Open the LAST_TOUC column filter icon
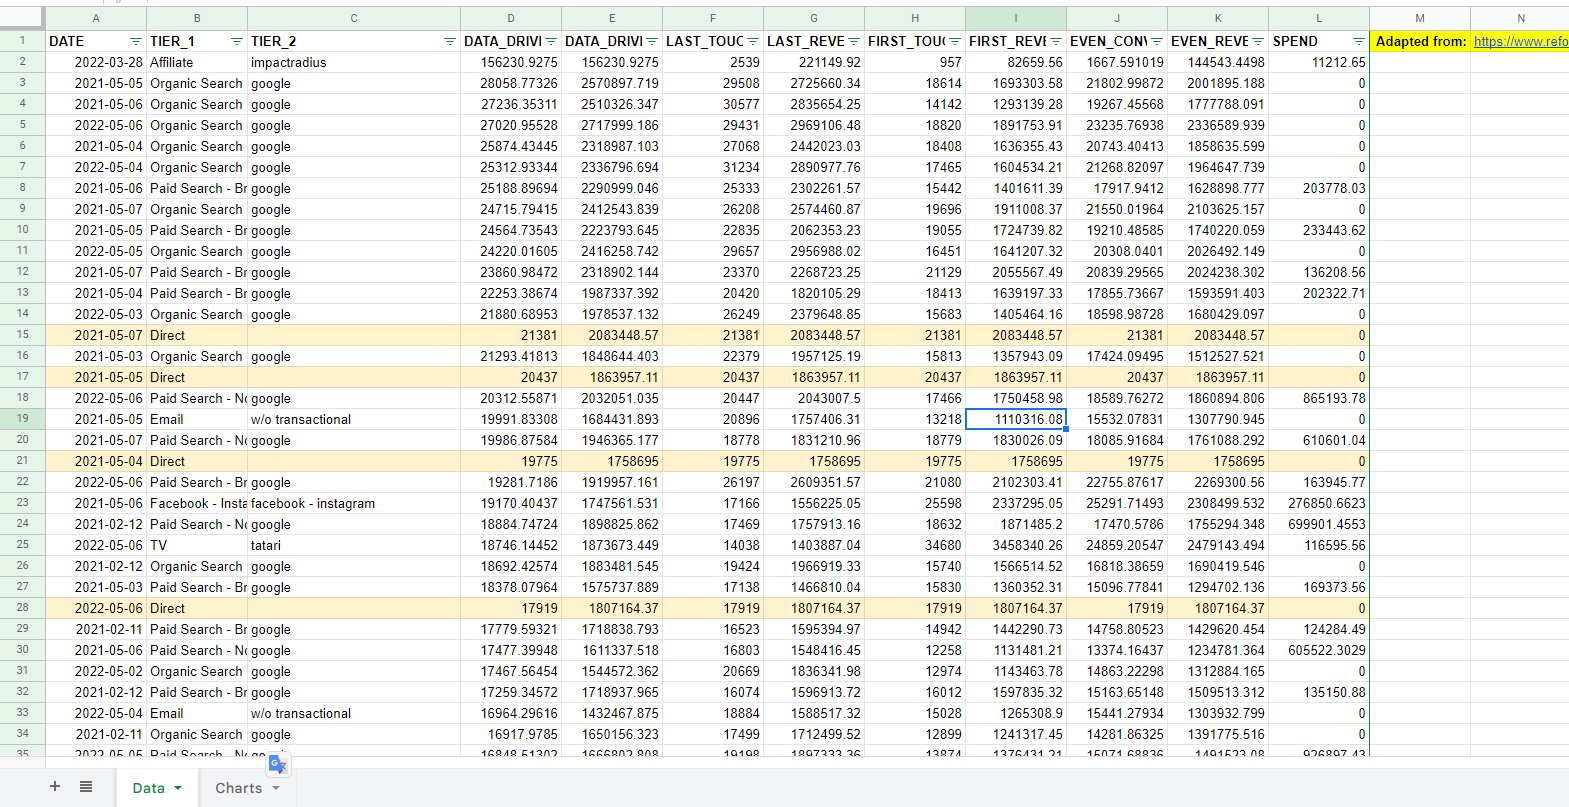Screen dimensions: 1569x807 (752, 41)
